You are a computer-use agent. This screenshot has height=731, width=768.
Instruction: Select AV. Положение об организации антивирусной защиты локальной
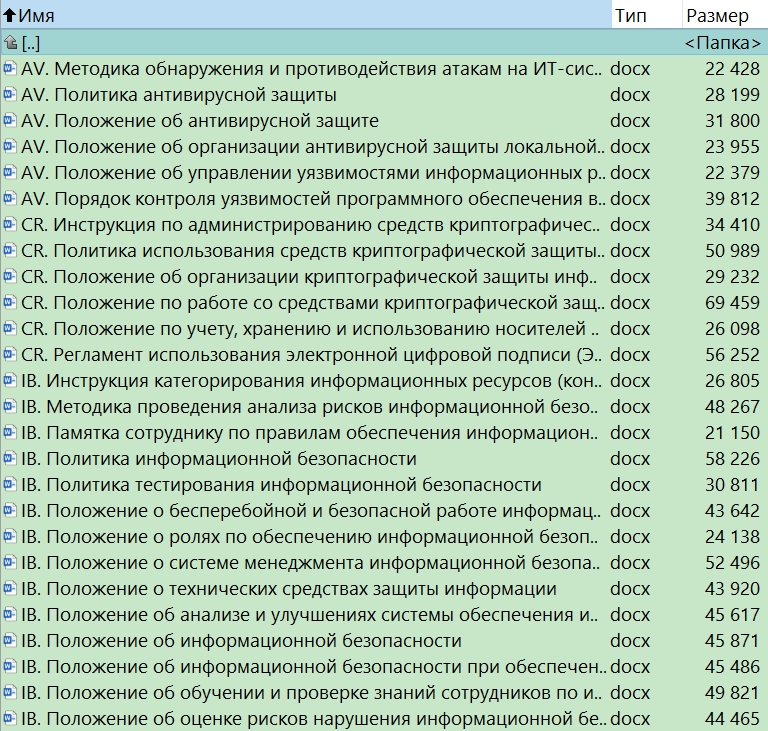point(384,146)
